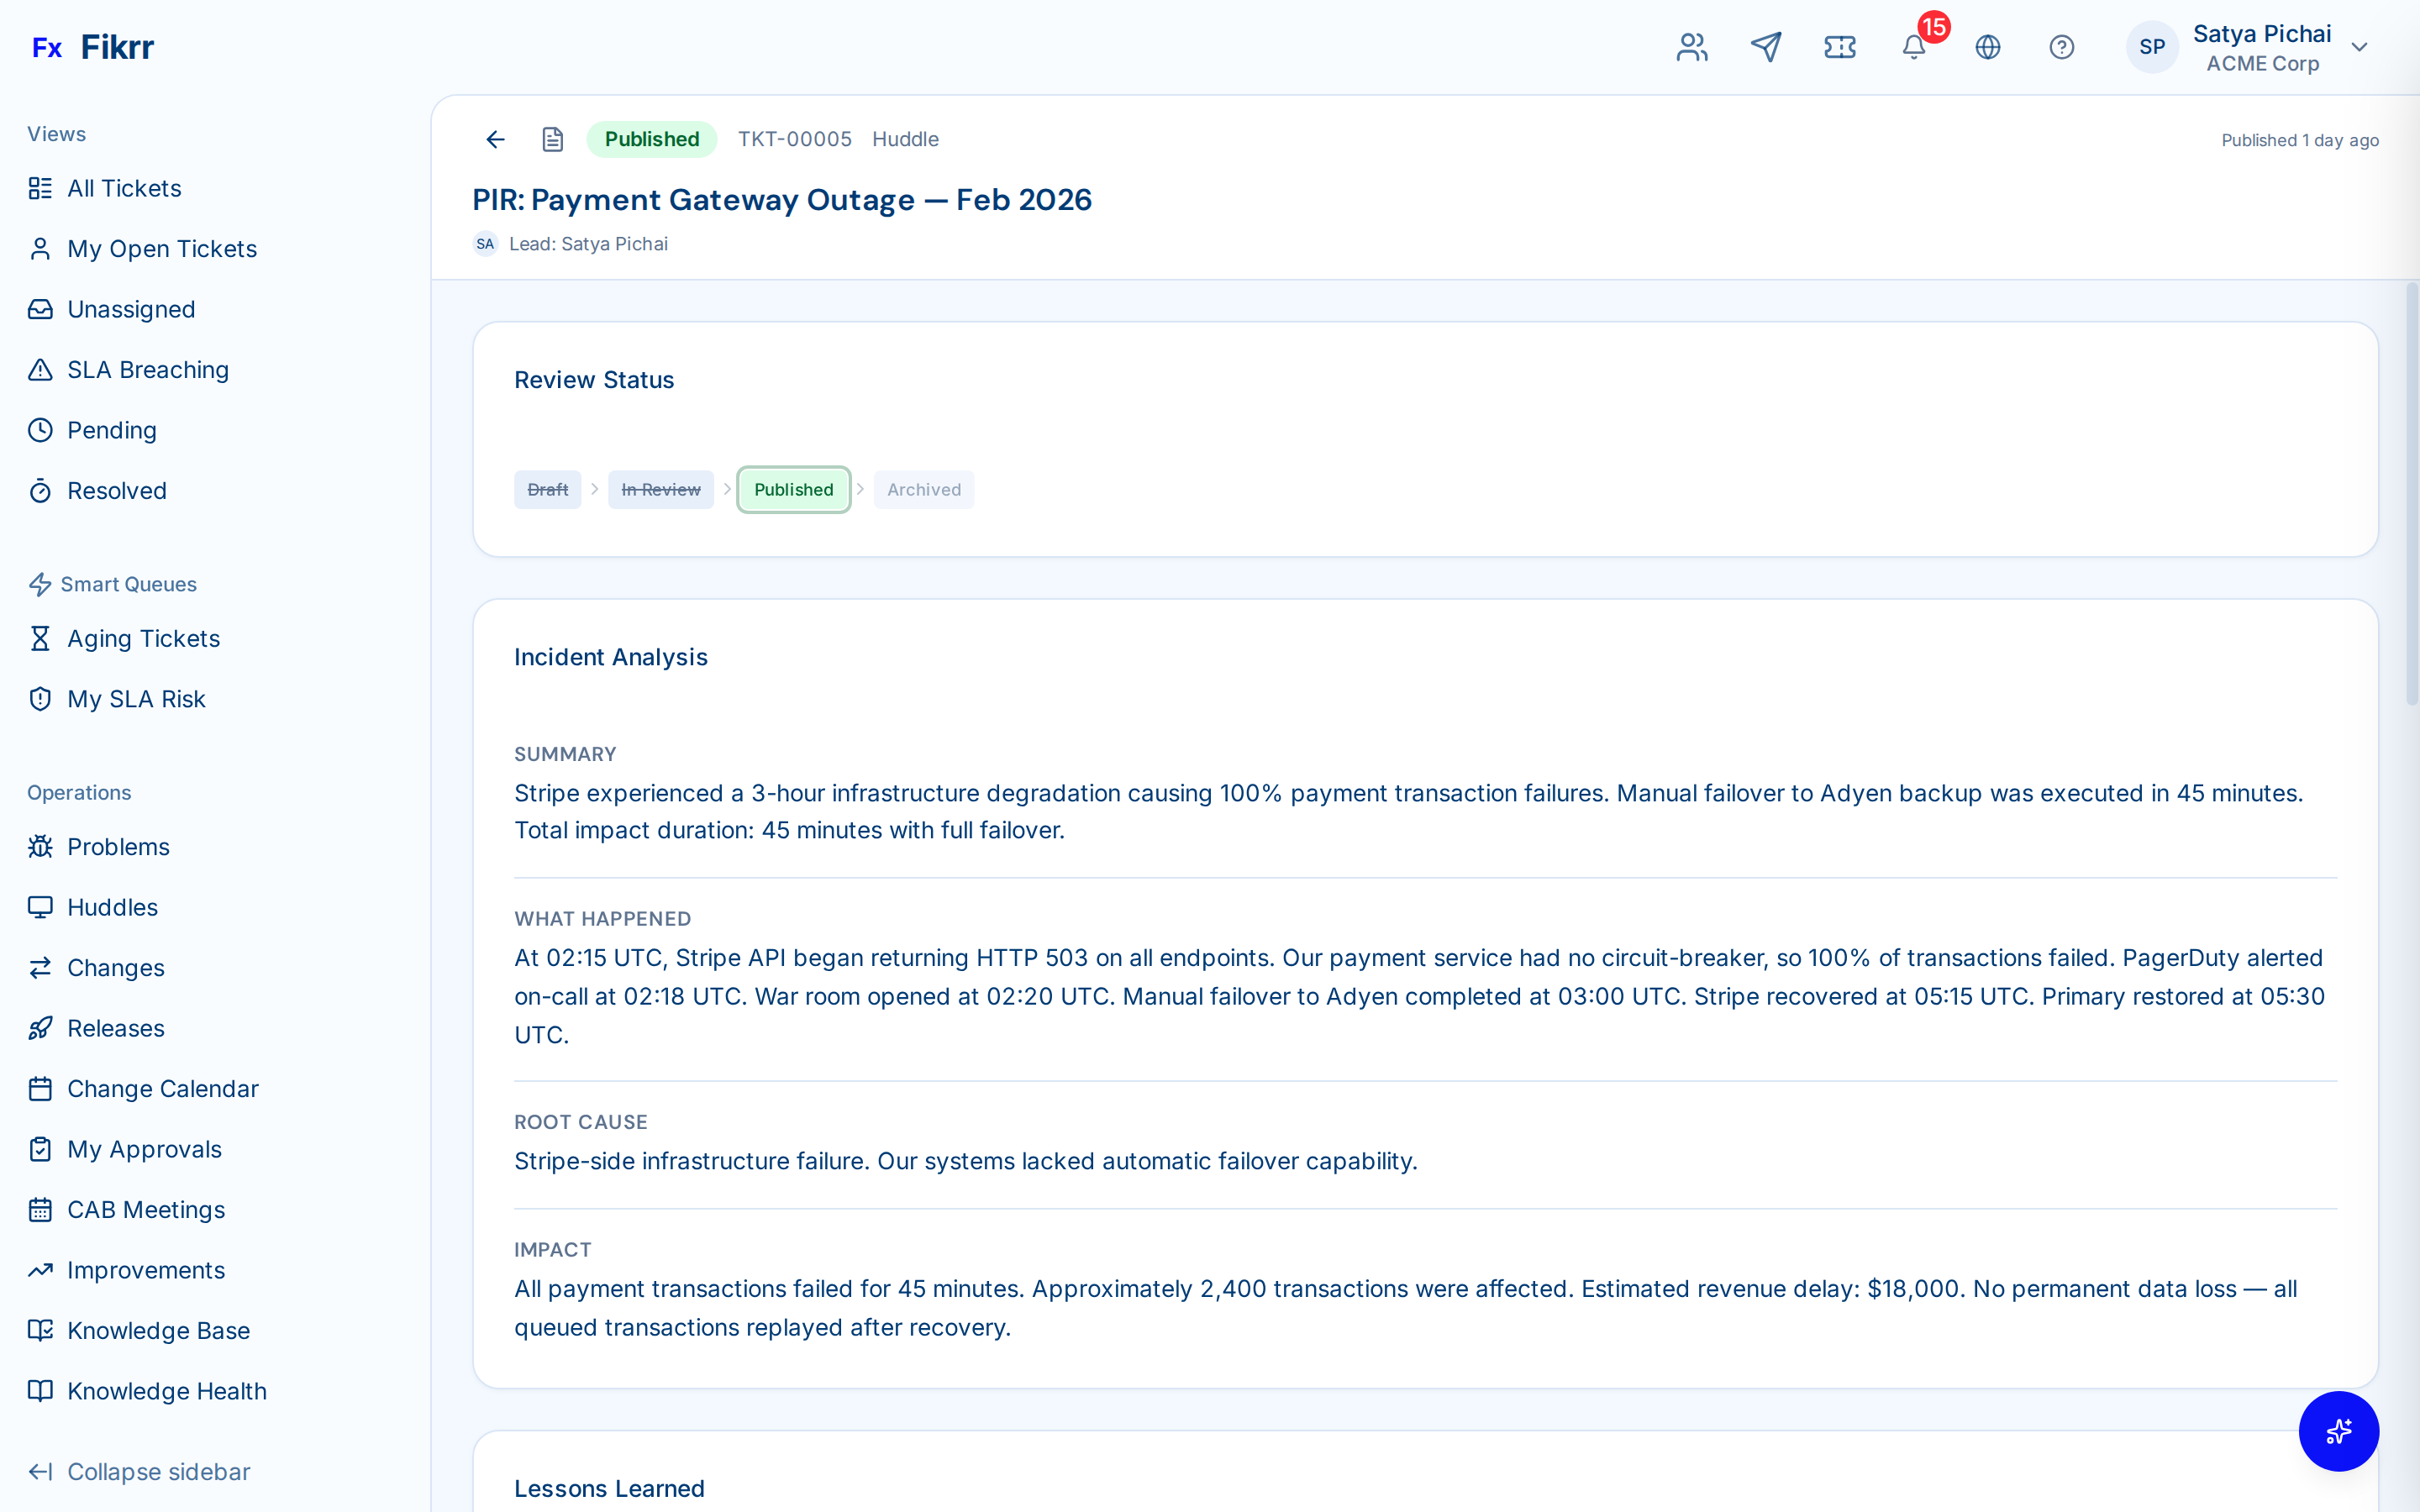The image size is (2420, 1512).
Task: Click the document icon next to the Published badge
Action: (x=553, y=139)
